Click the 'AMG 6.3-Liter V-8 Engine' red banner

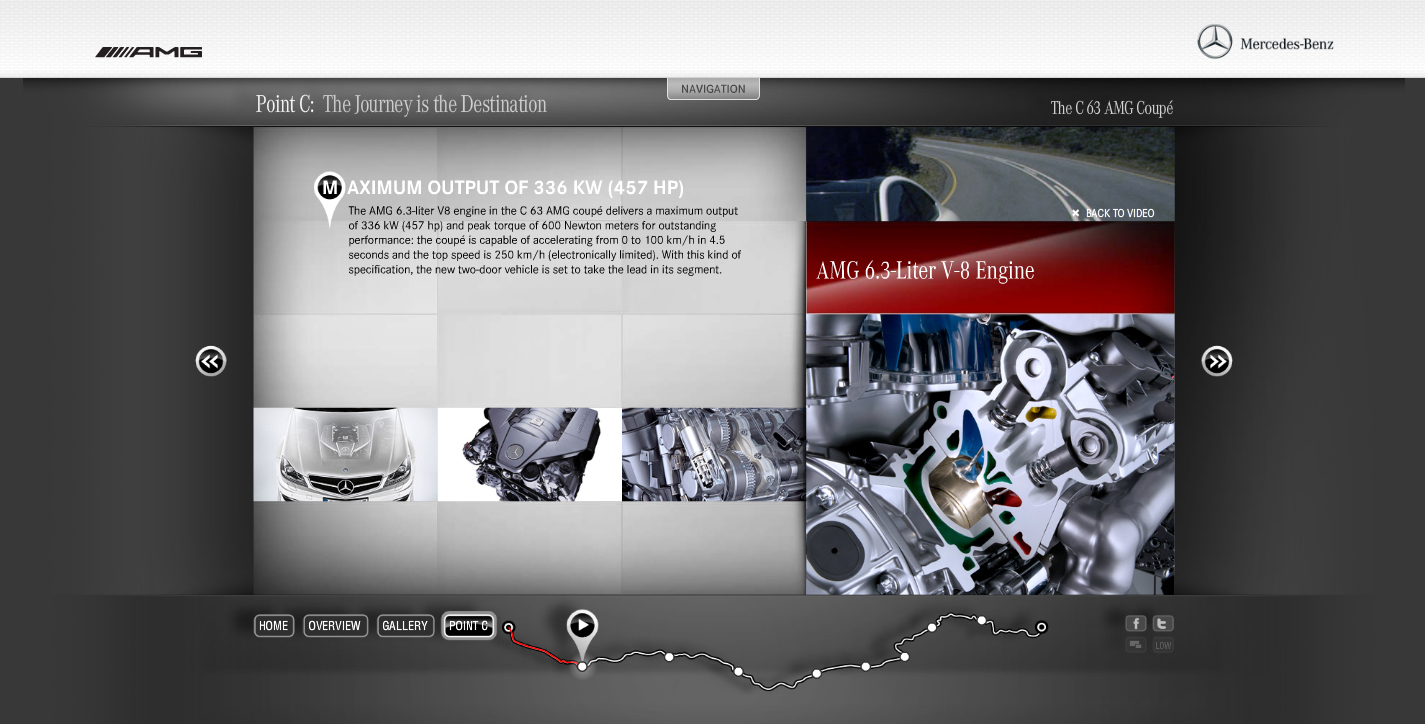click(x=990, y=268)
